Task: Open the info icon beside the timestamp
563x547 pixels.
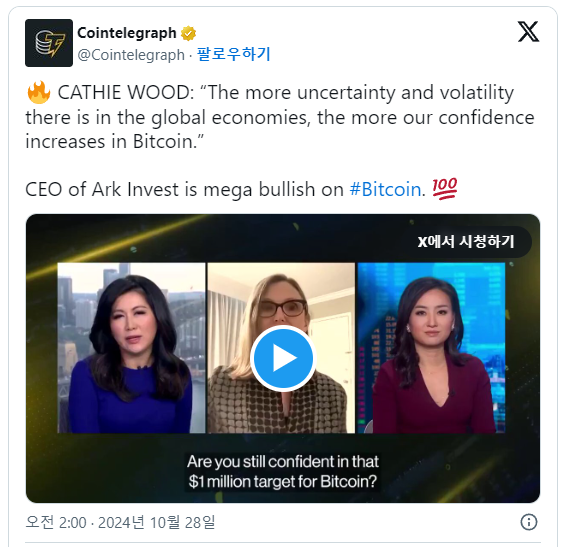Action: (529, 522)
